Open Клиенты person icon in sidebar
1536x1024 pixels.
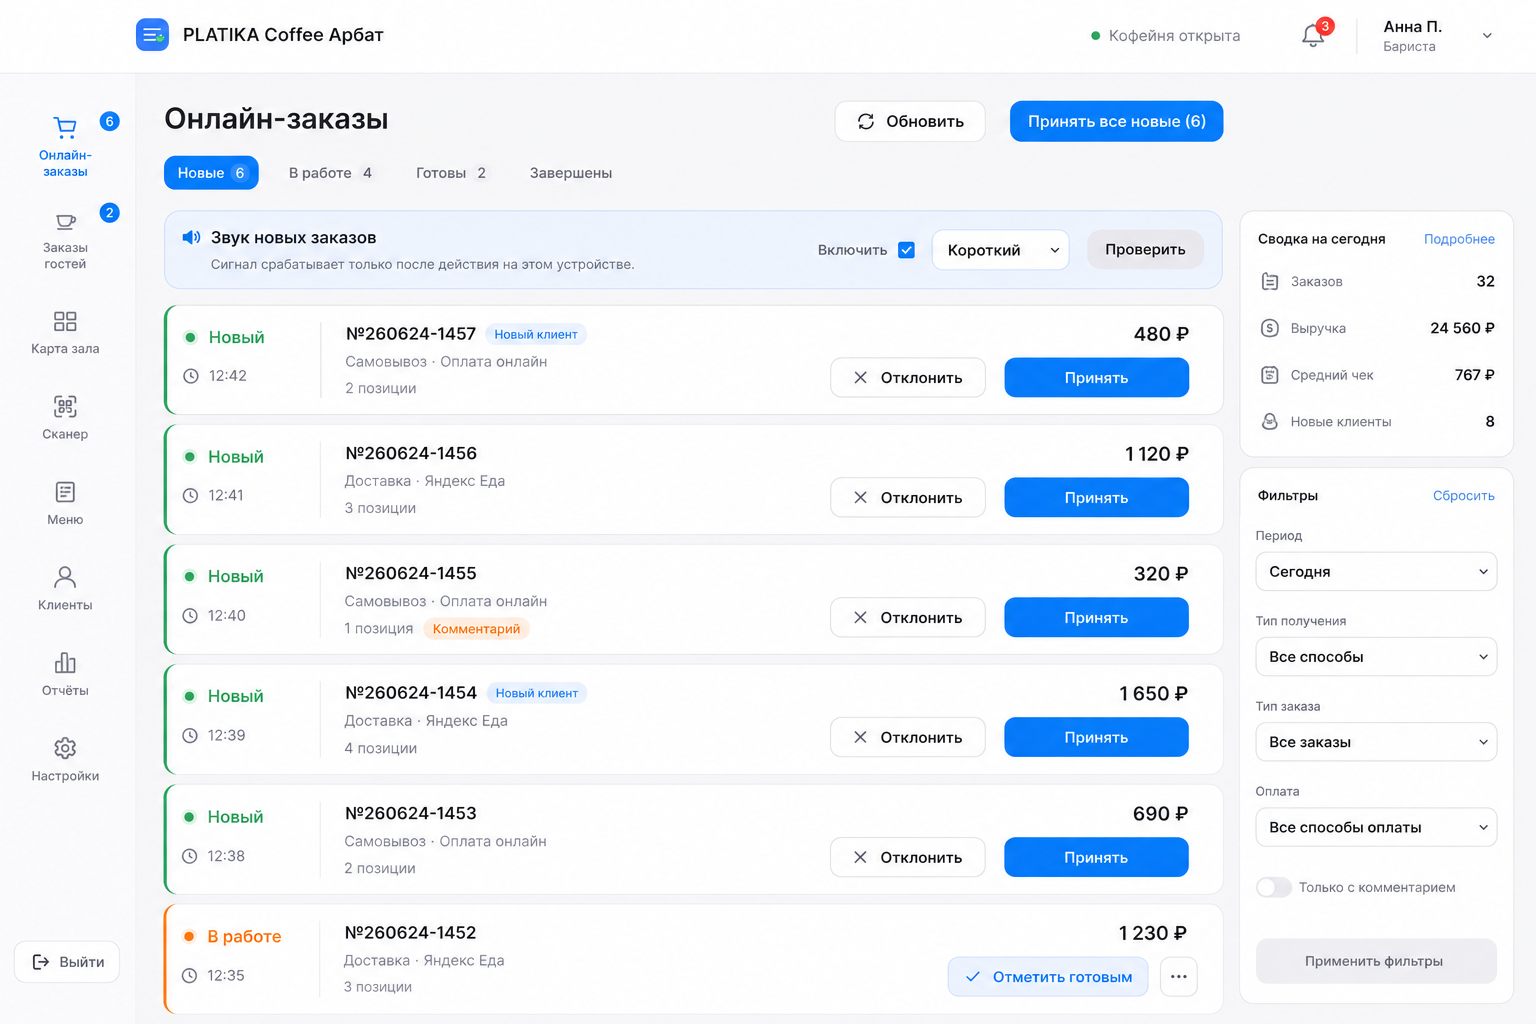pyautogui.click(x=65, y=577)
